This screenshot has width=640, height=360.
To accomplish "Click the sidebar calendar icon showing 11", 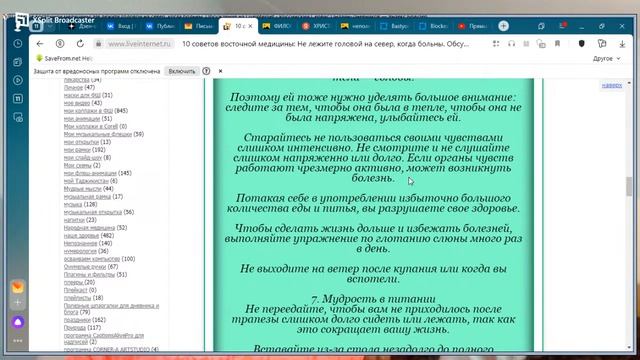I will (x=18, y=98).
